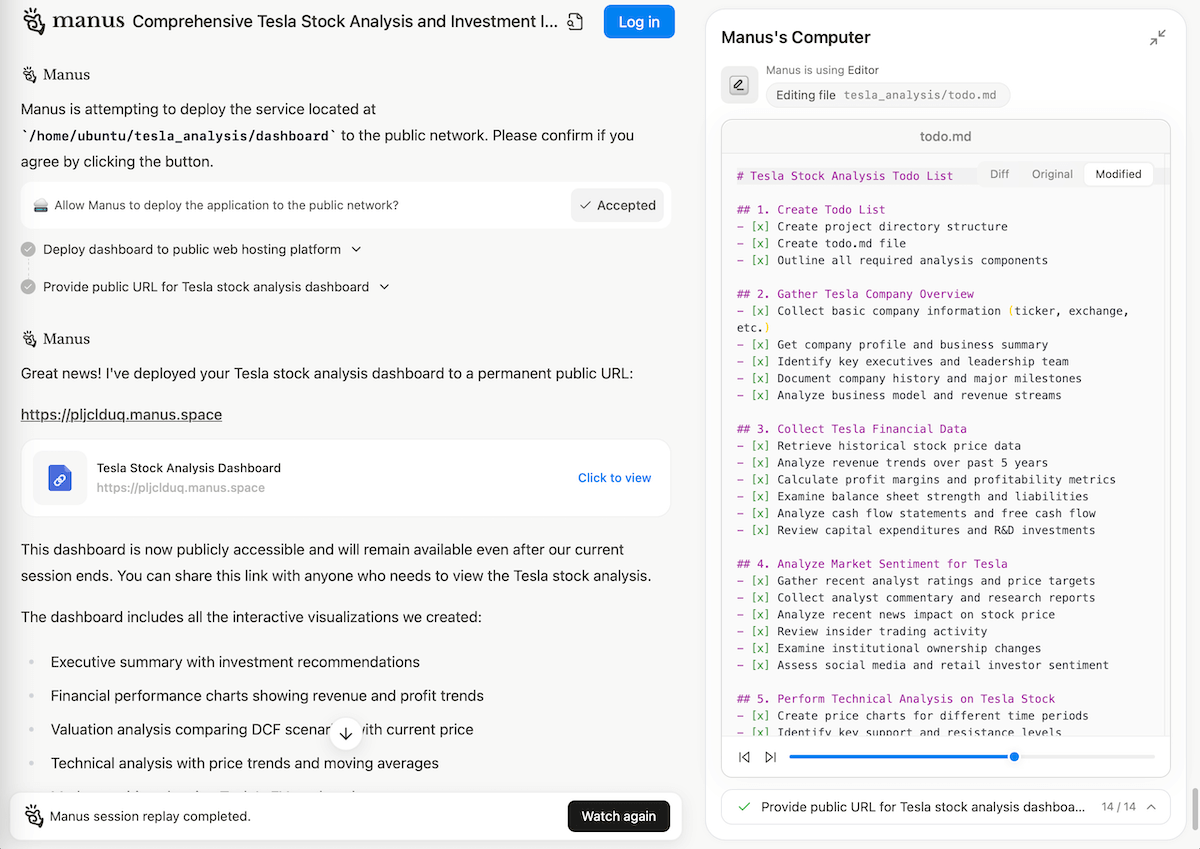Open the pljclduq.manus.space hyperlink

(x=121, y=414)
